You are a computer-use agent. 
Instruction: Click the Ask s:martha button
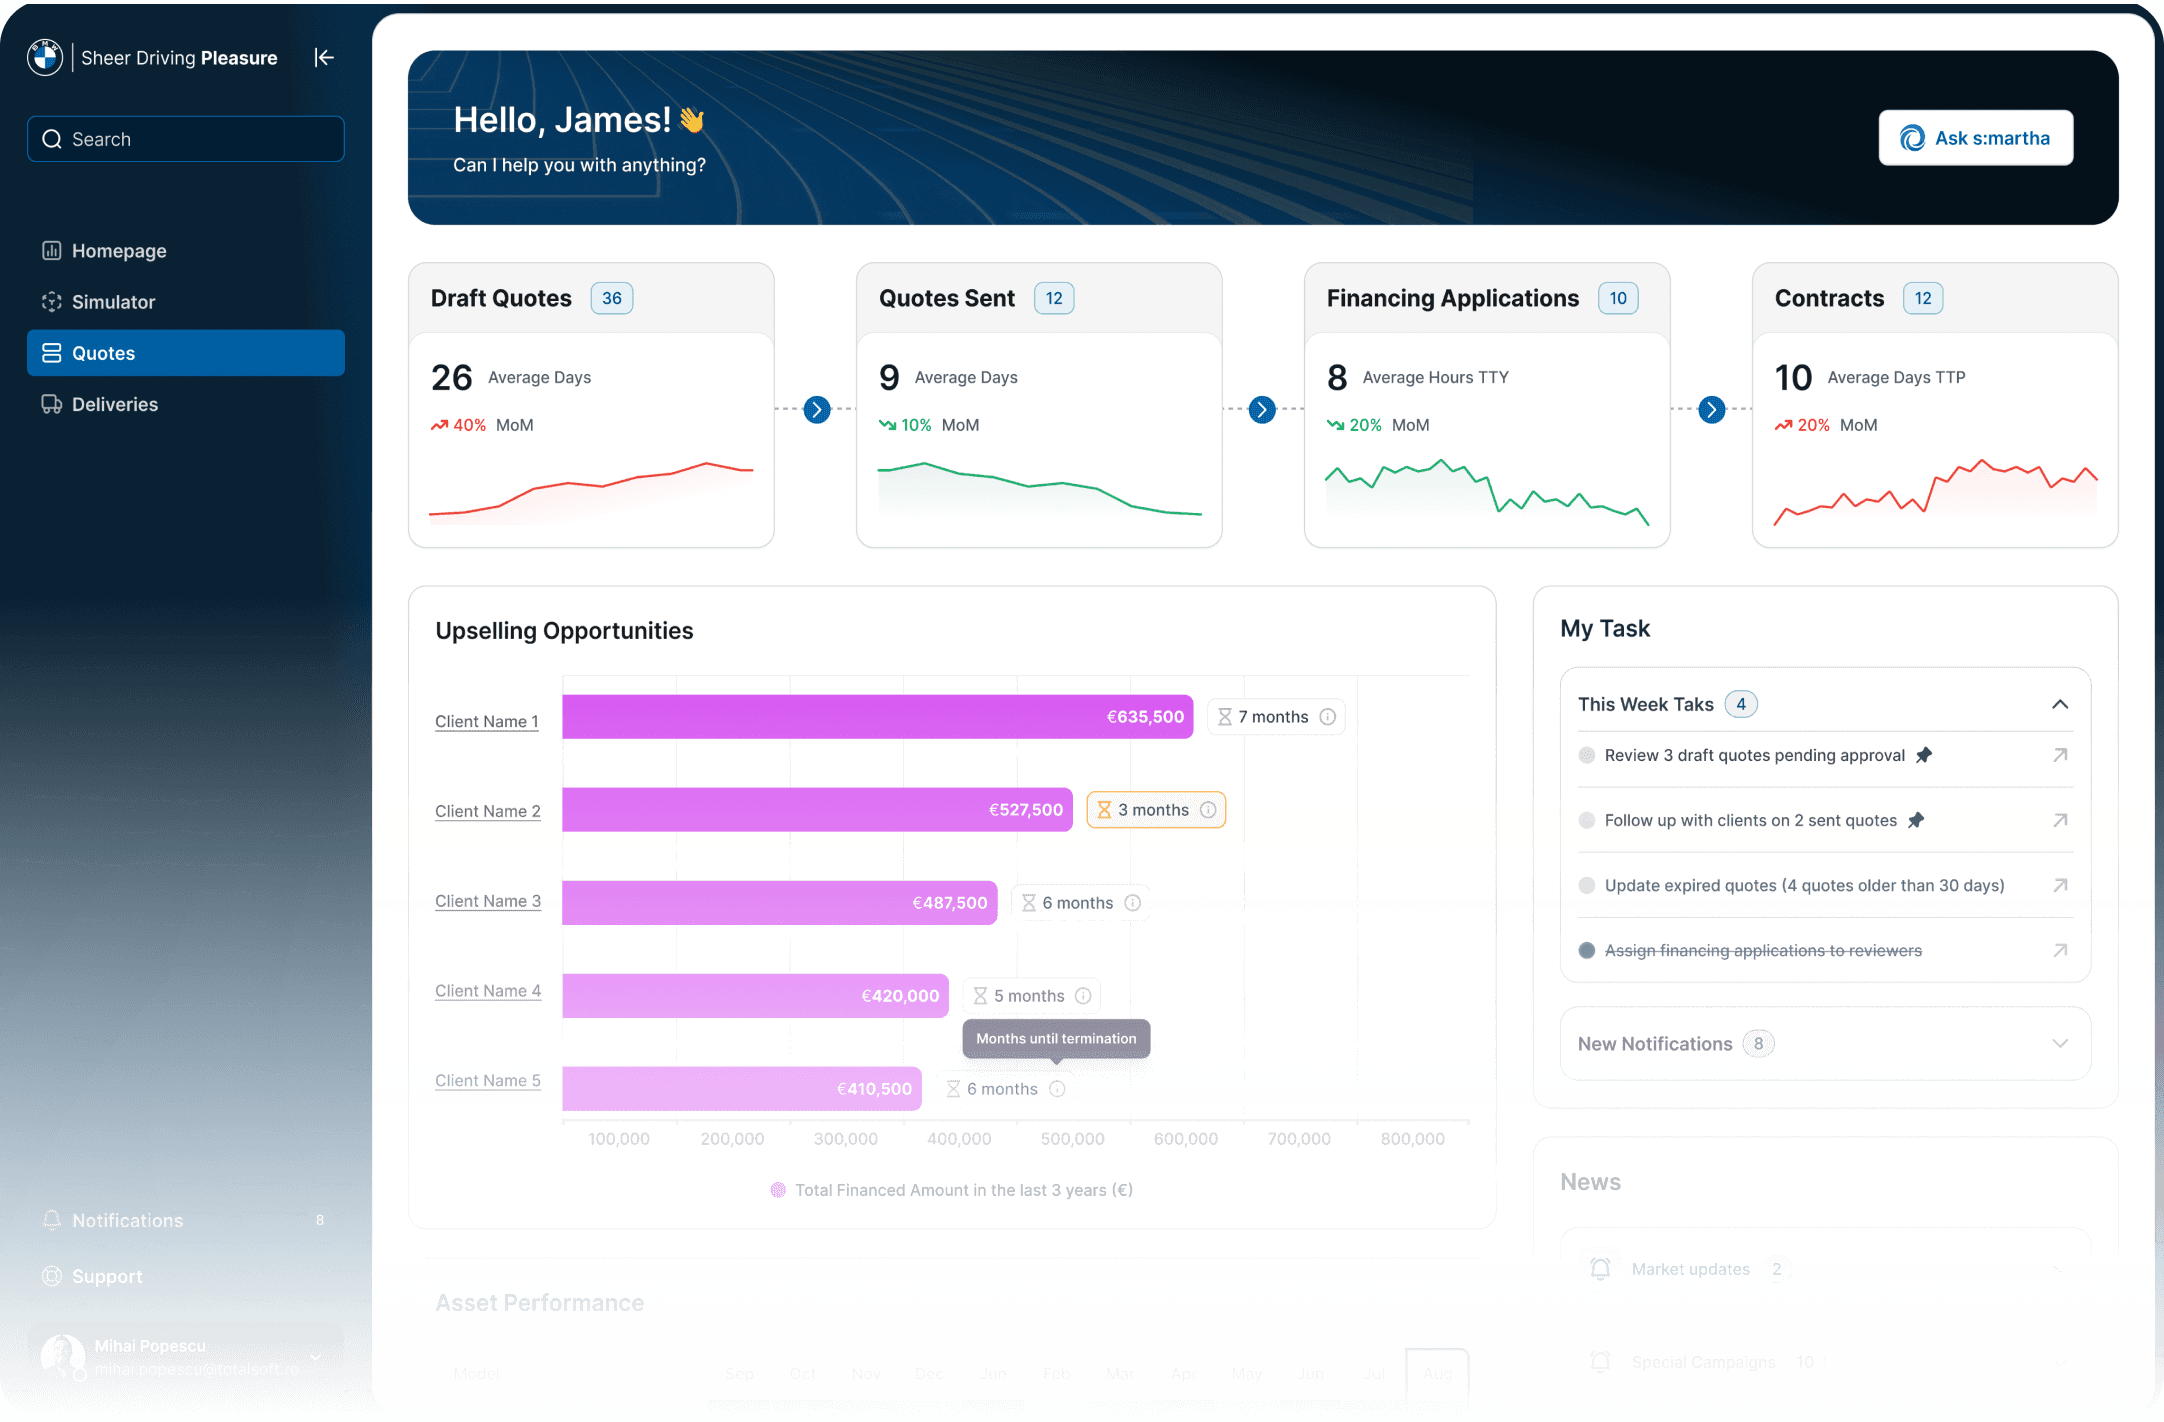pos(1975,138)
